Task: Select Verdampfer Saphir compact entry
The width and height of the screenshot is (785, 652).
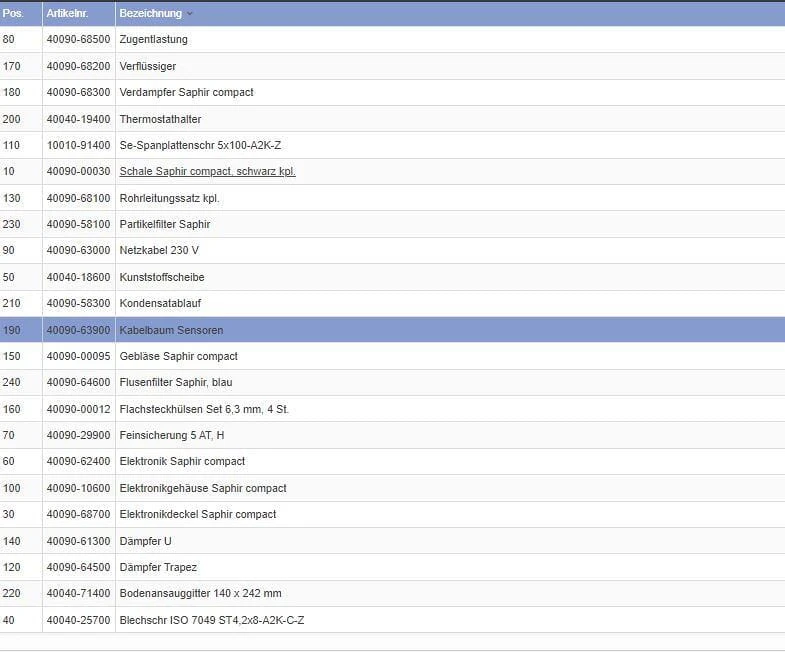Action: point(186,92)
